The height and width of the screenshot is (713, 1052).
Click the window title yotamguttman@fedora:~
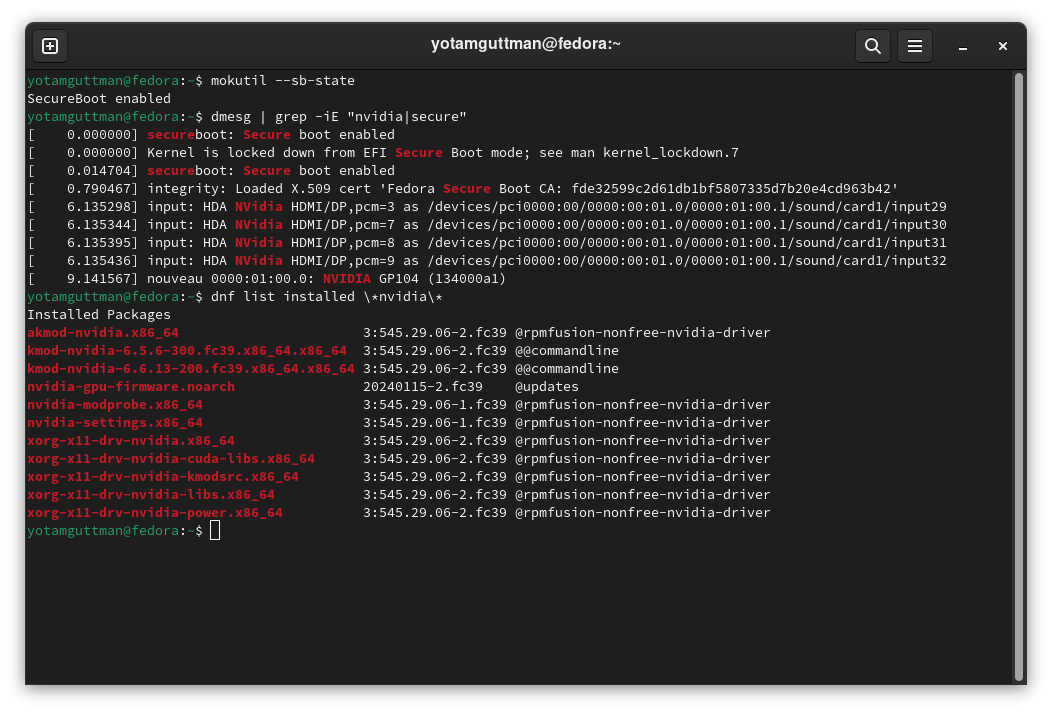point(525,44)
